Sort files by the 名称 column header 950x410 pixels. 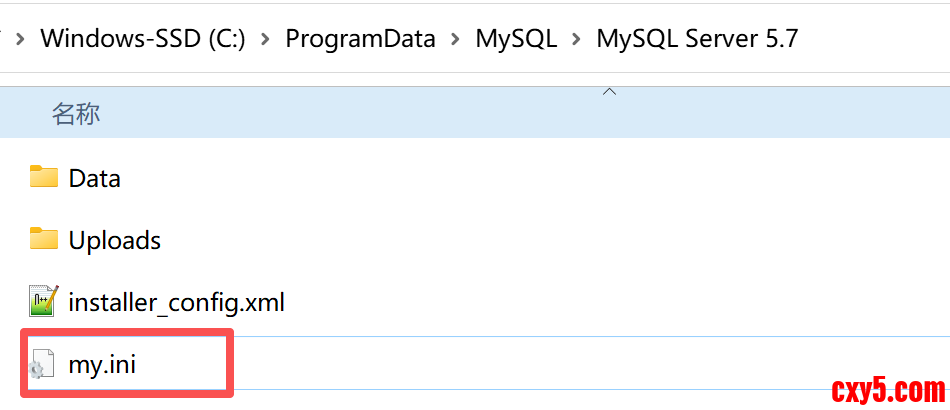point(76,114)
